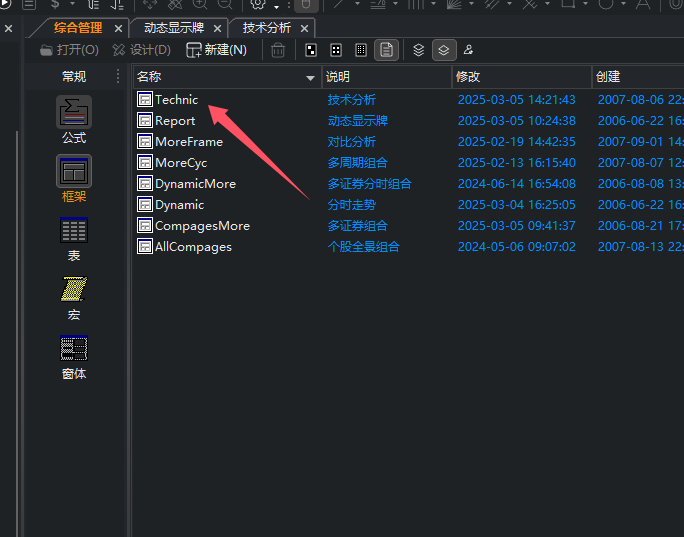Open the settings gear in top toolbar
The image size is (684, 537).
pyautogui.click(x=257, y=4)
